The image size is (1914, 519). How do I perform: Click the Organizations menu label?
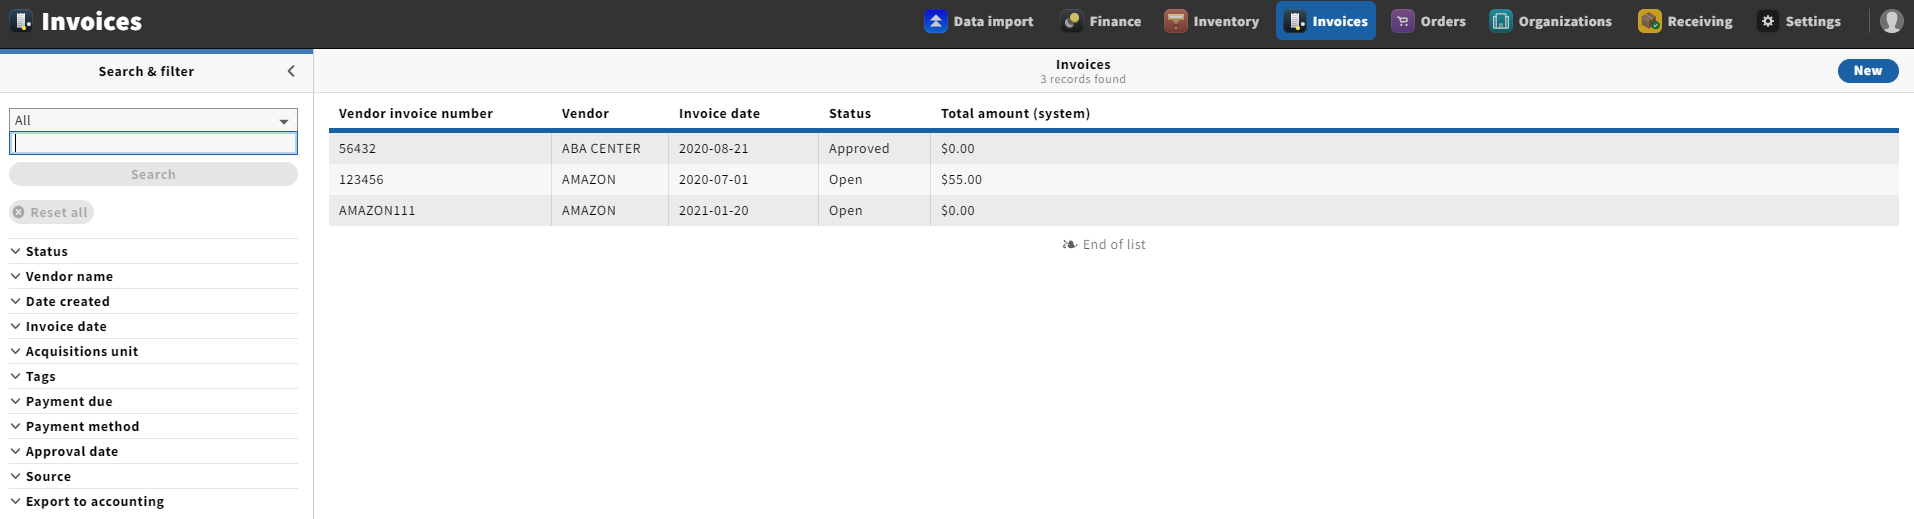(1565, 21)
